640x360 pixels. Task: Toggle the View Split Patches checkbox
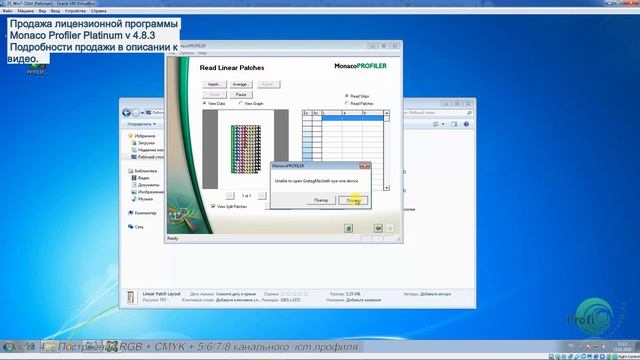pyautogui.click(x=229, y=207)
